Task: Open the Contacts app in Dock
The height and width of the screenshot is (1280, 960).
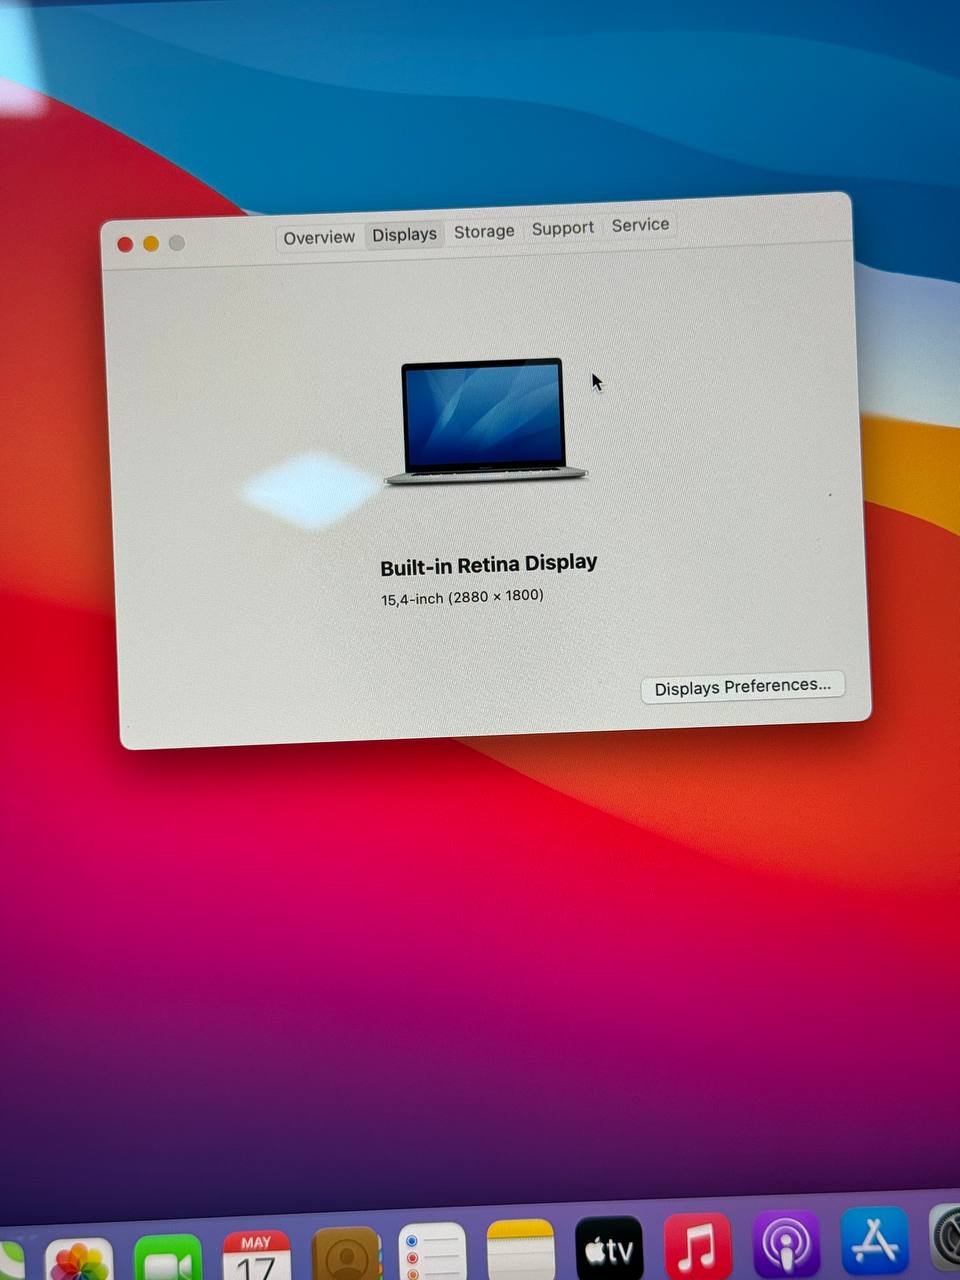Action: (x=346, y=1254)
